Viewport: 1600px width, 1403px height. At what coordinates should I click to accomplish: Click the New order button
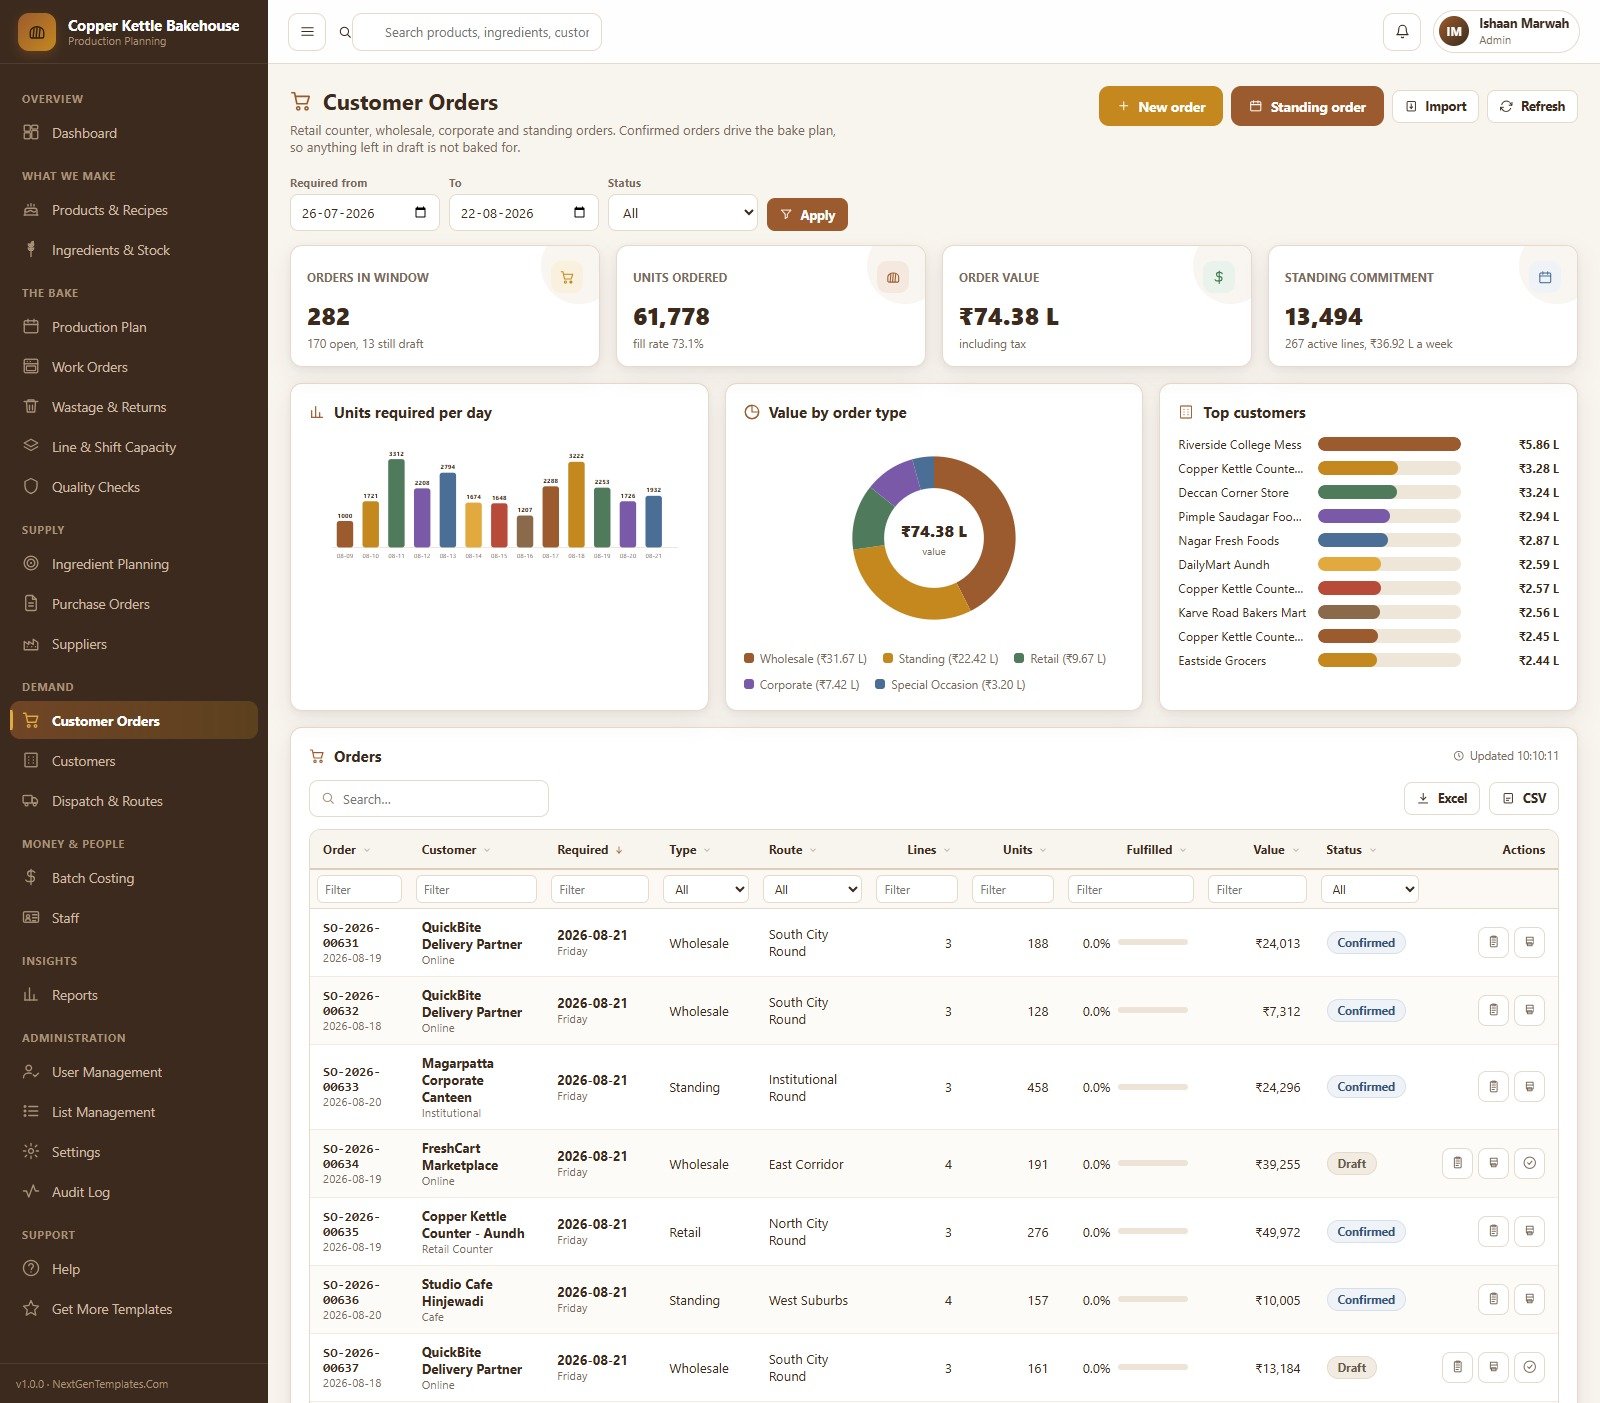[x=1160, y=106]
